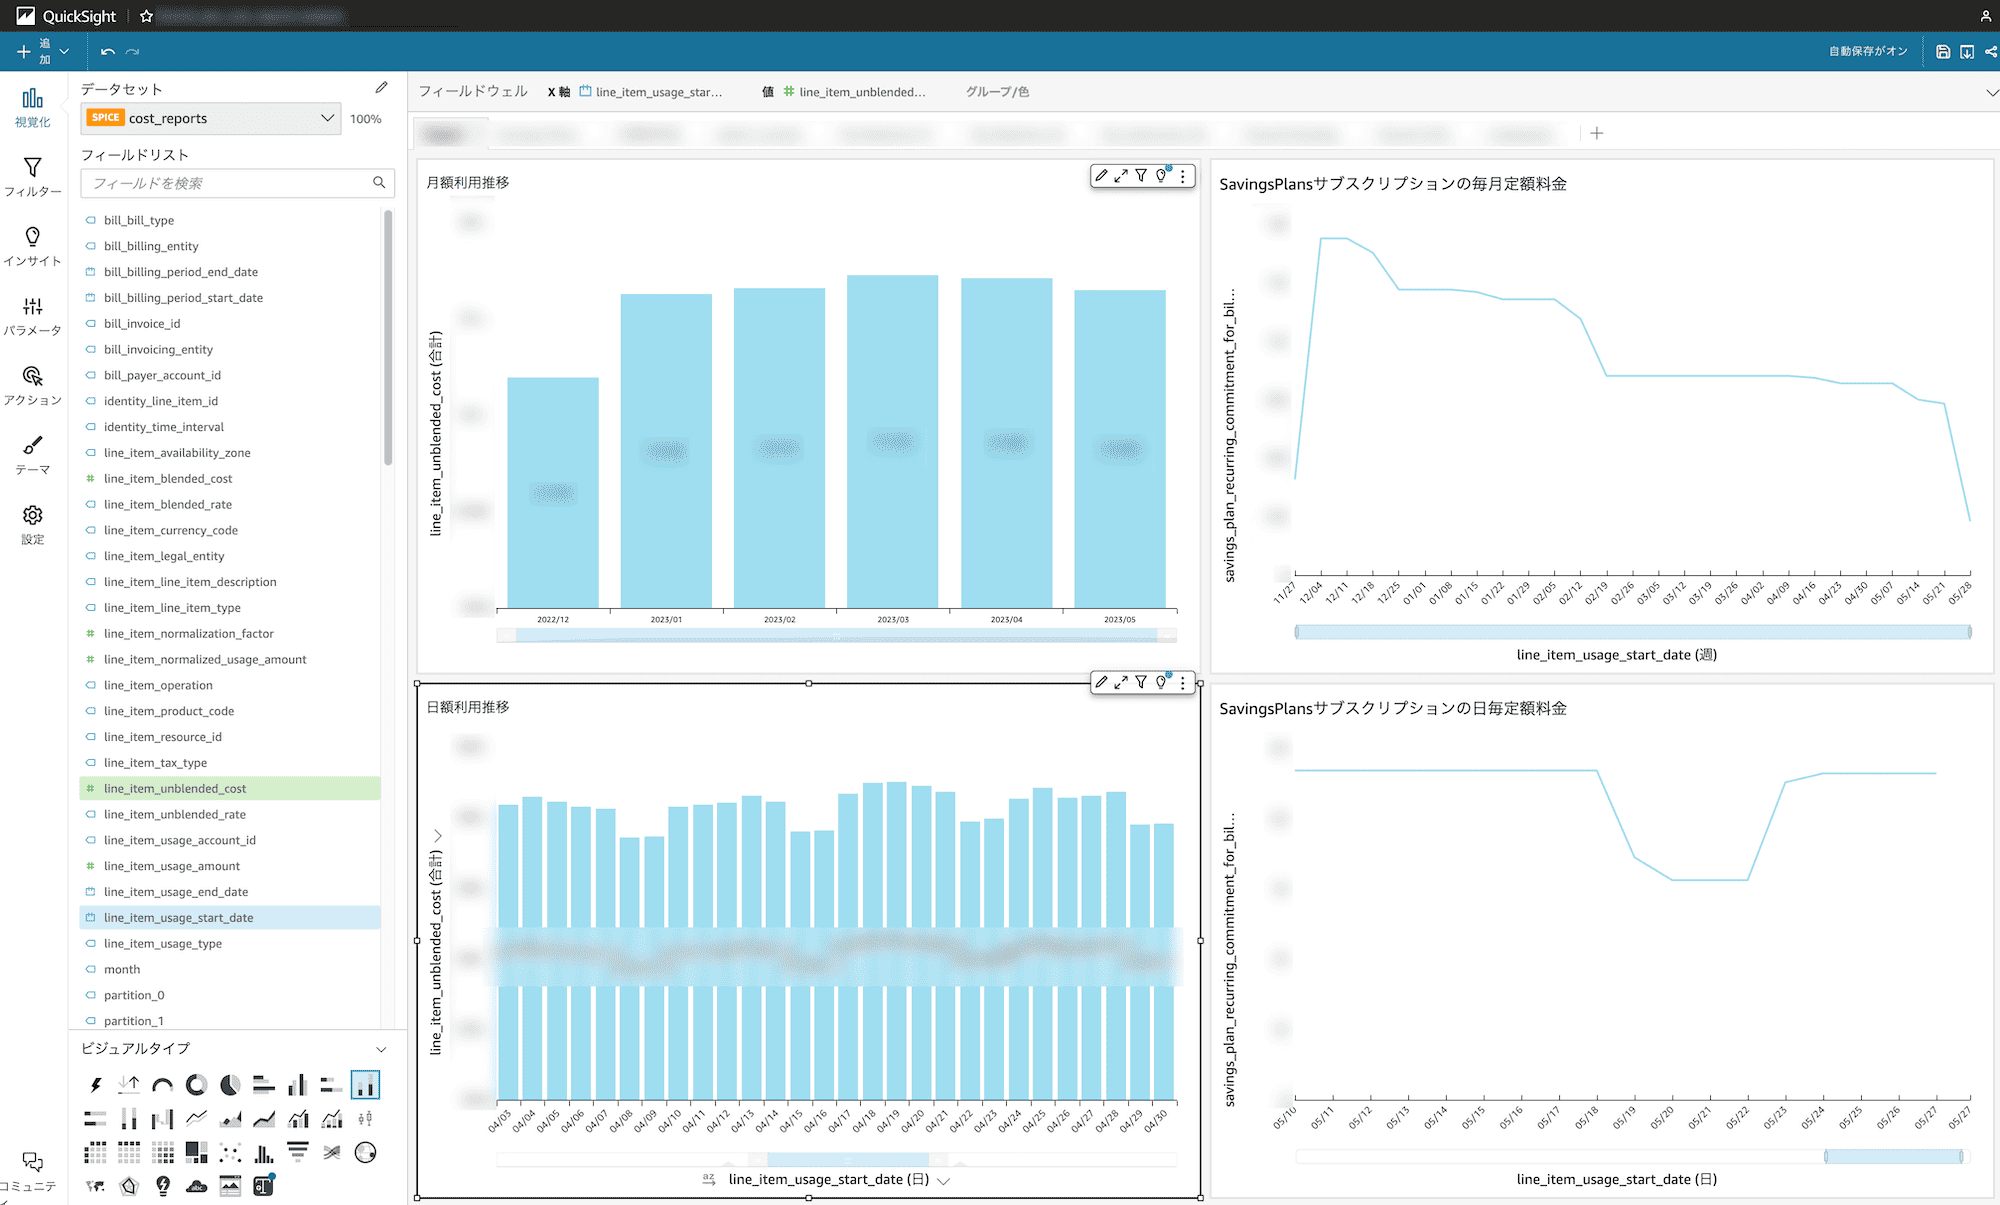
Task: Open the Filter panel in sidebar
Action: [33, 177]
